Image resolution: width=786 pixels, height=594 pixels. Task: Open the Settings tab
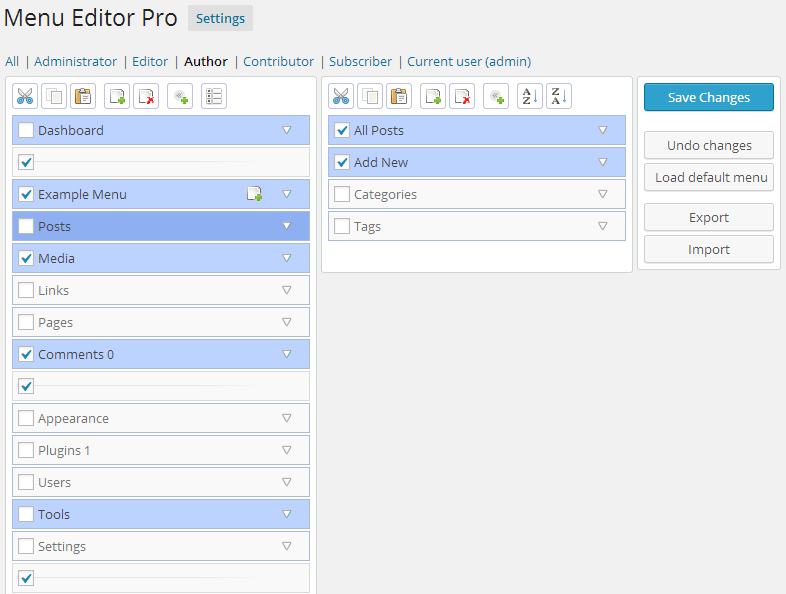221,19
